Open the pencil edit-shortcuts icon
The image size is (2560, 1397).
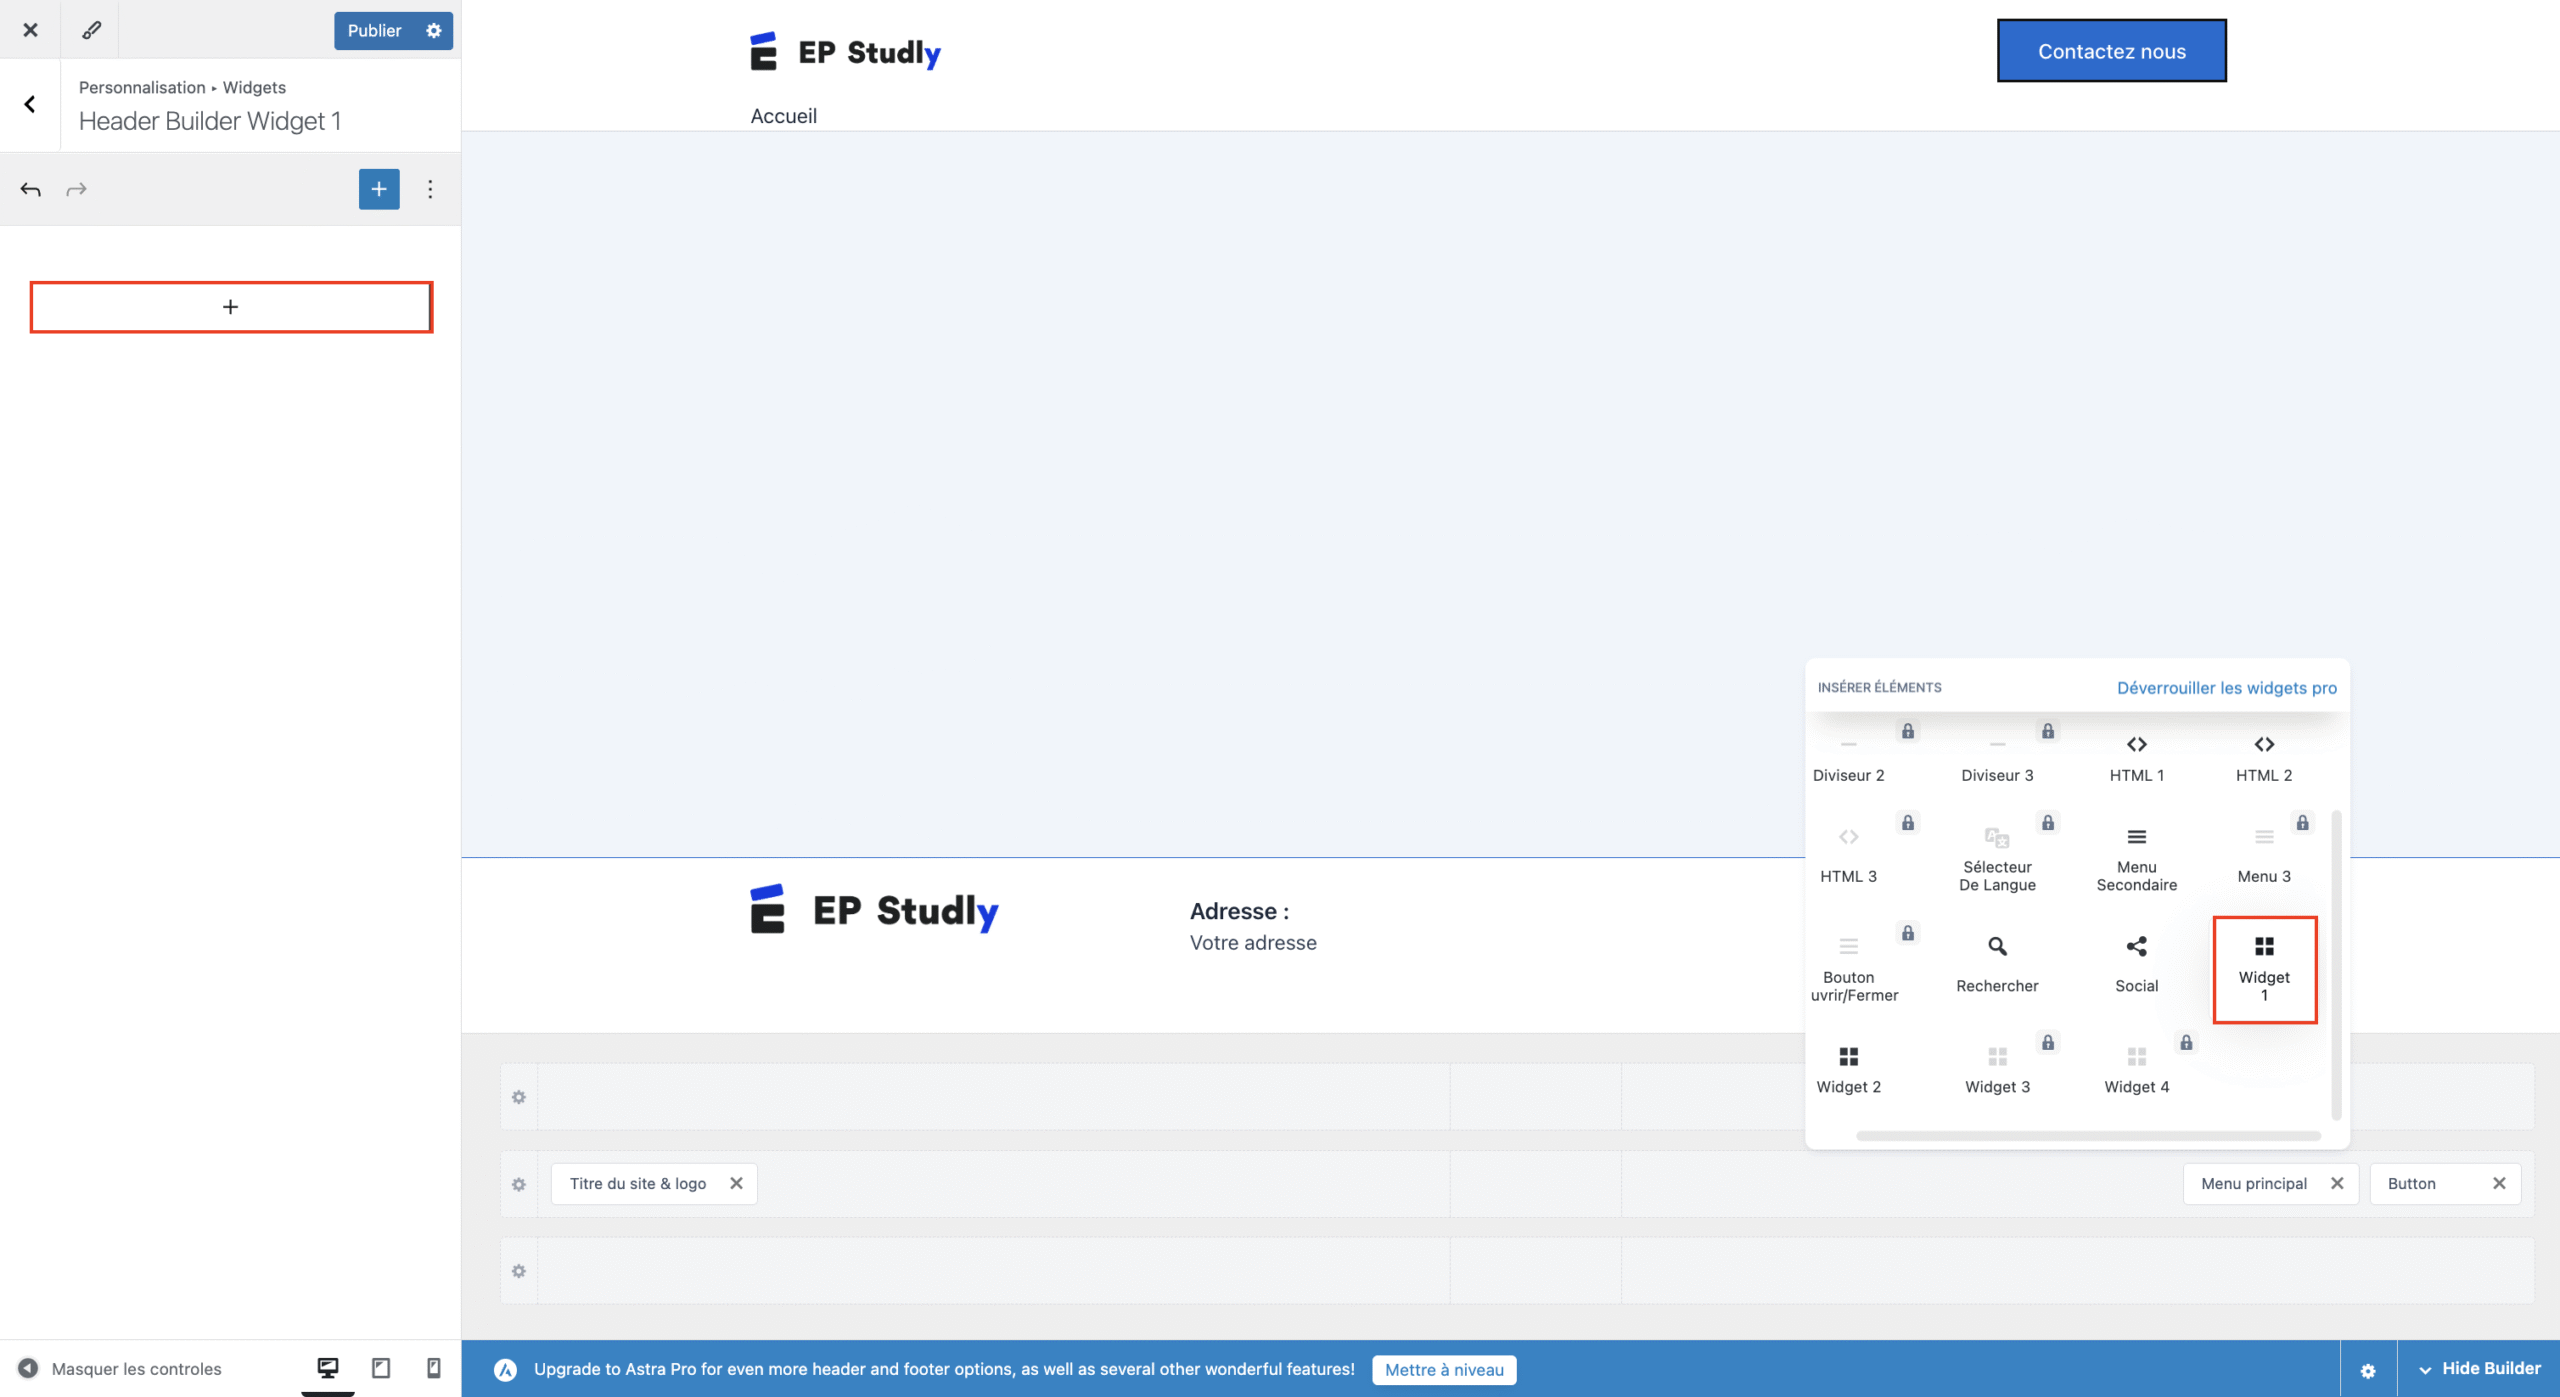pos(91,30)
